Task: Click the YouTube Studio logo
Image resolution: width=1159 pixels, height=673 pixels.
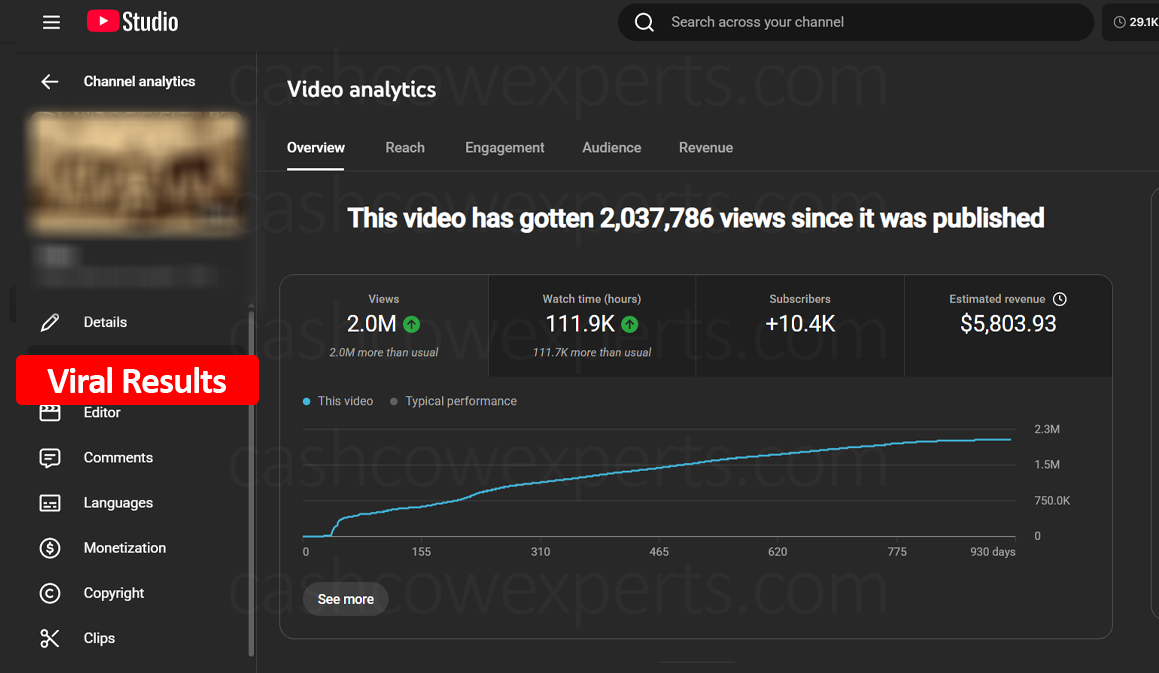Action: click(131, 21)
